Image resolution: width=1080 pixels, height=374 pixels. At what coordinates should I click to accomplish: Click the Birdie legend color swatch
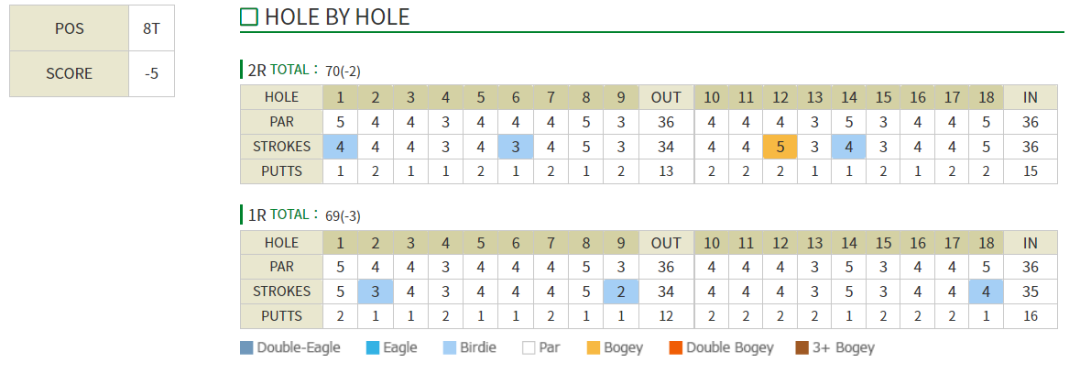[x=450, y=348]
